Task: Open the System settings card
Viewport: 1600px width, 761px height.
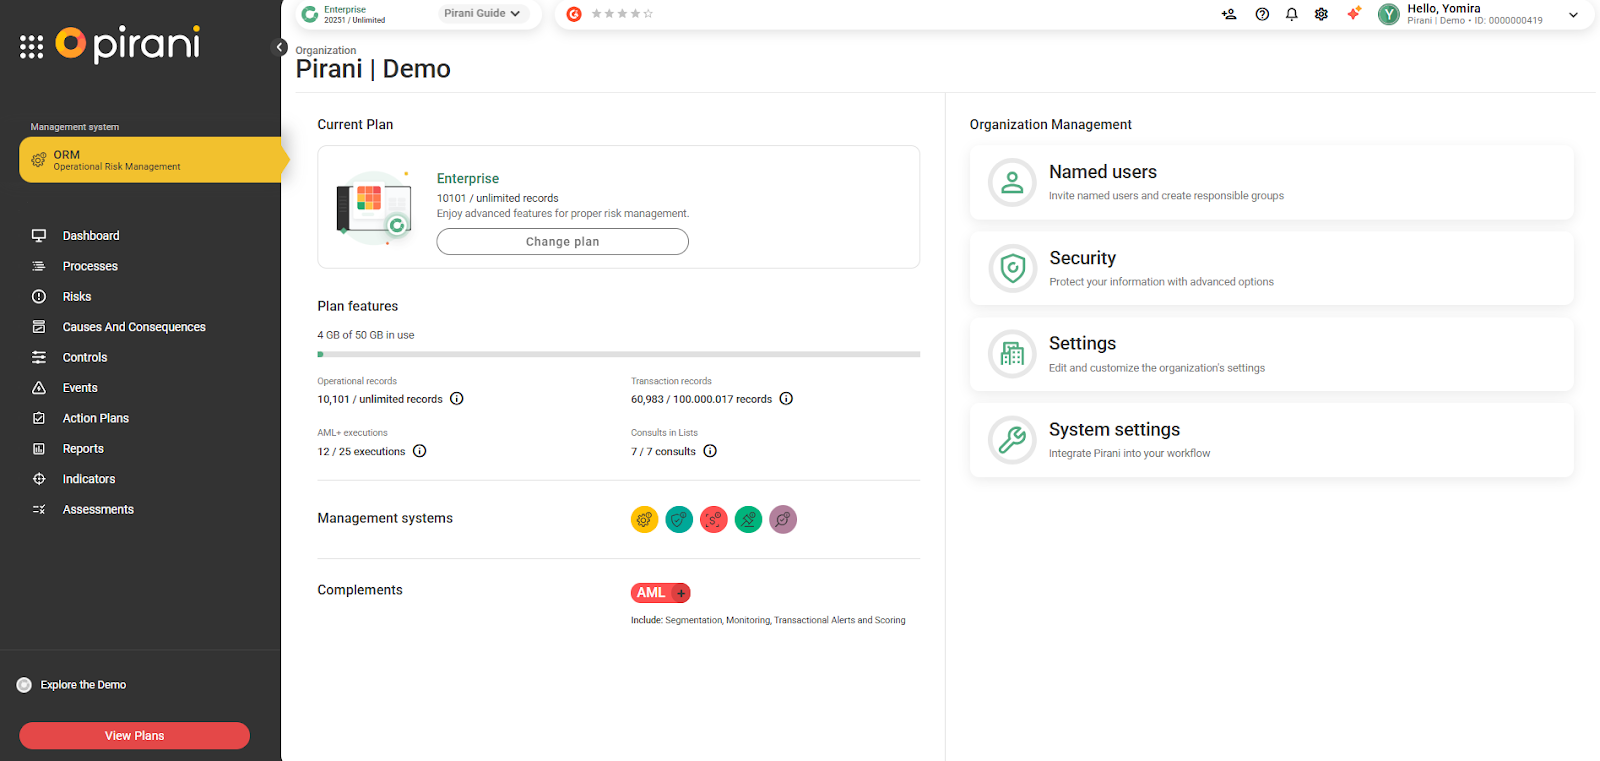Action: [1271, 440]
